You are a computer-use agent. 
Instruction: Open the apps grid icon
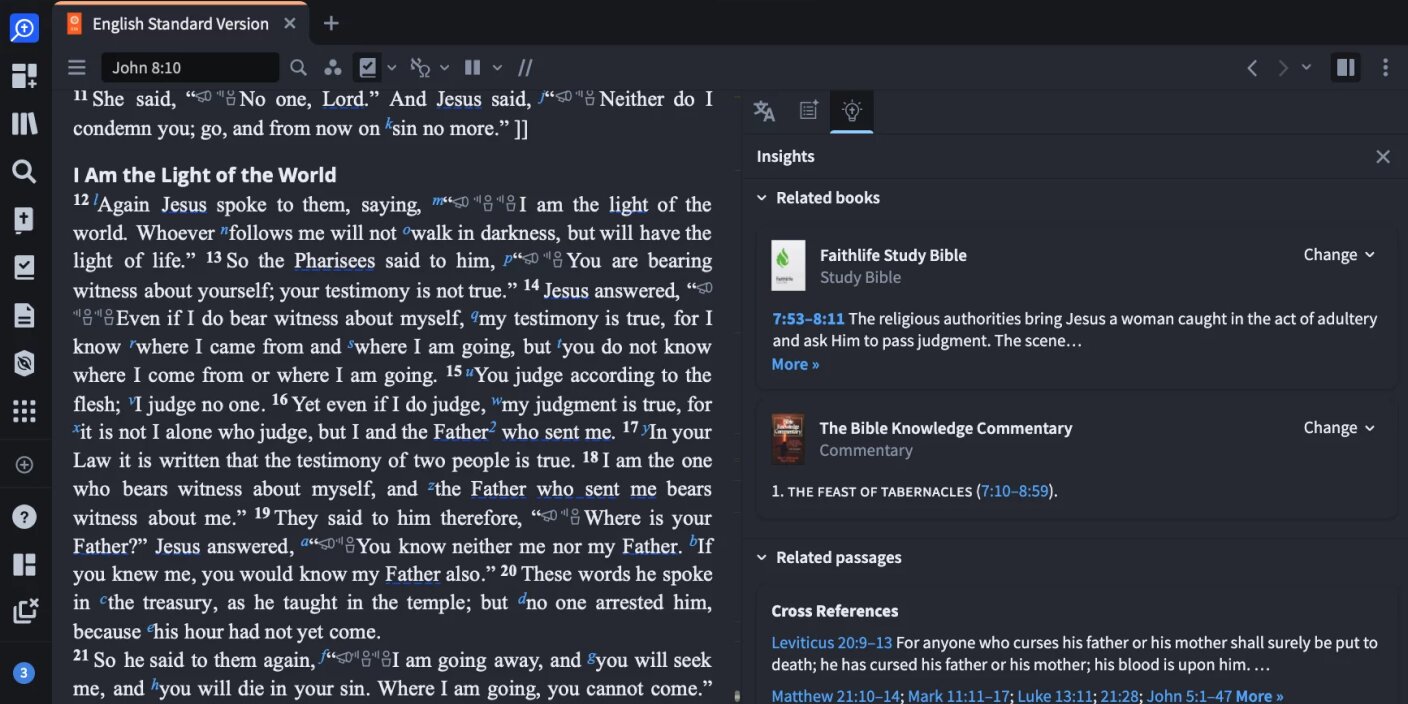[24, 412]
